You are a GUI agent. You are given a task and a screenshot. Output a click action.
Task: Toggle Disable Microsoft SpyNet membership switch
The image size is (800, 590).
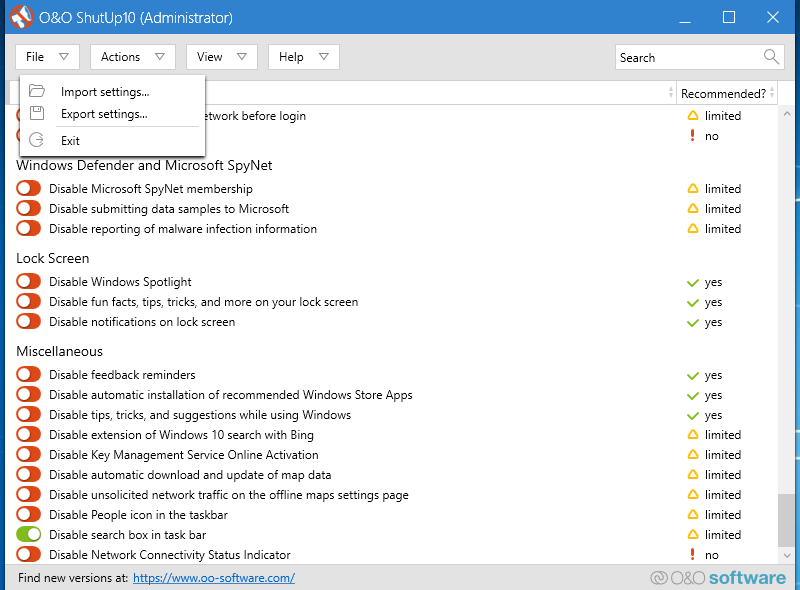[x=29, y=188]
